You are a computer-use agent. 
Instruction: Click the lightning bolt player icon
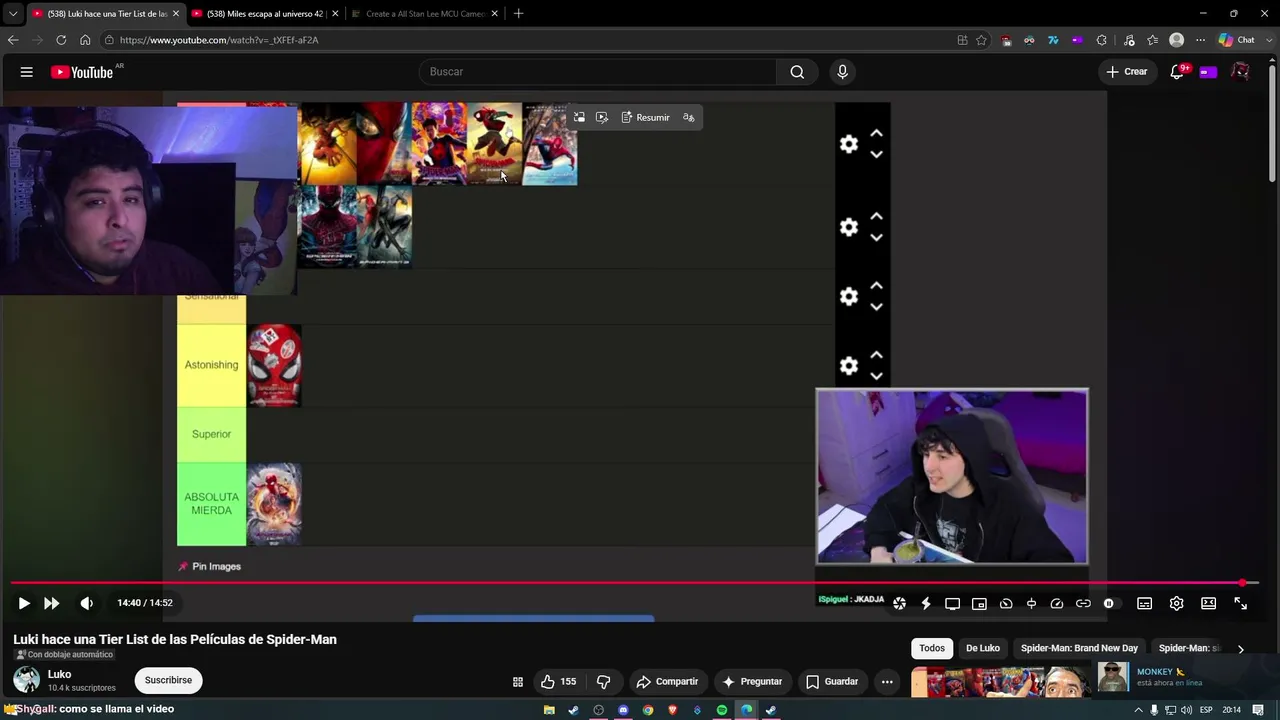coord(926,604)
